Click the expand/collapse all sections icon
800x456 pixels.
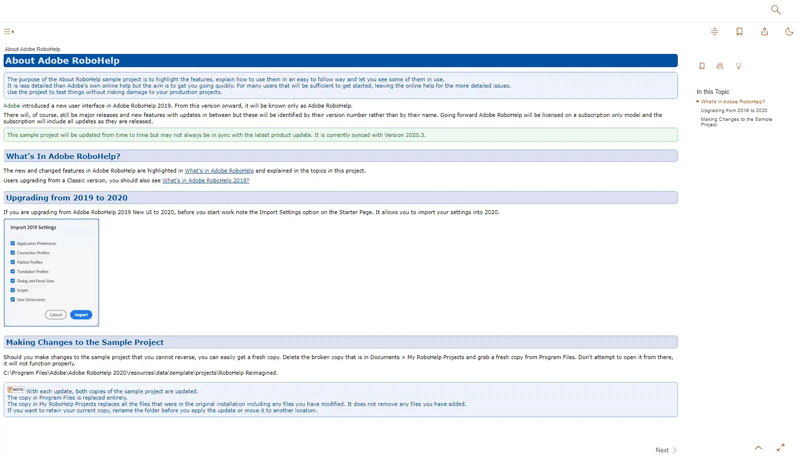714,32
